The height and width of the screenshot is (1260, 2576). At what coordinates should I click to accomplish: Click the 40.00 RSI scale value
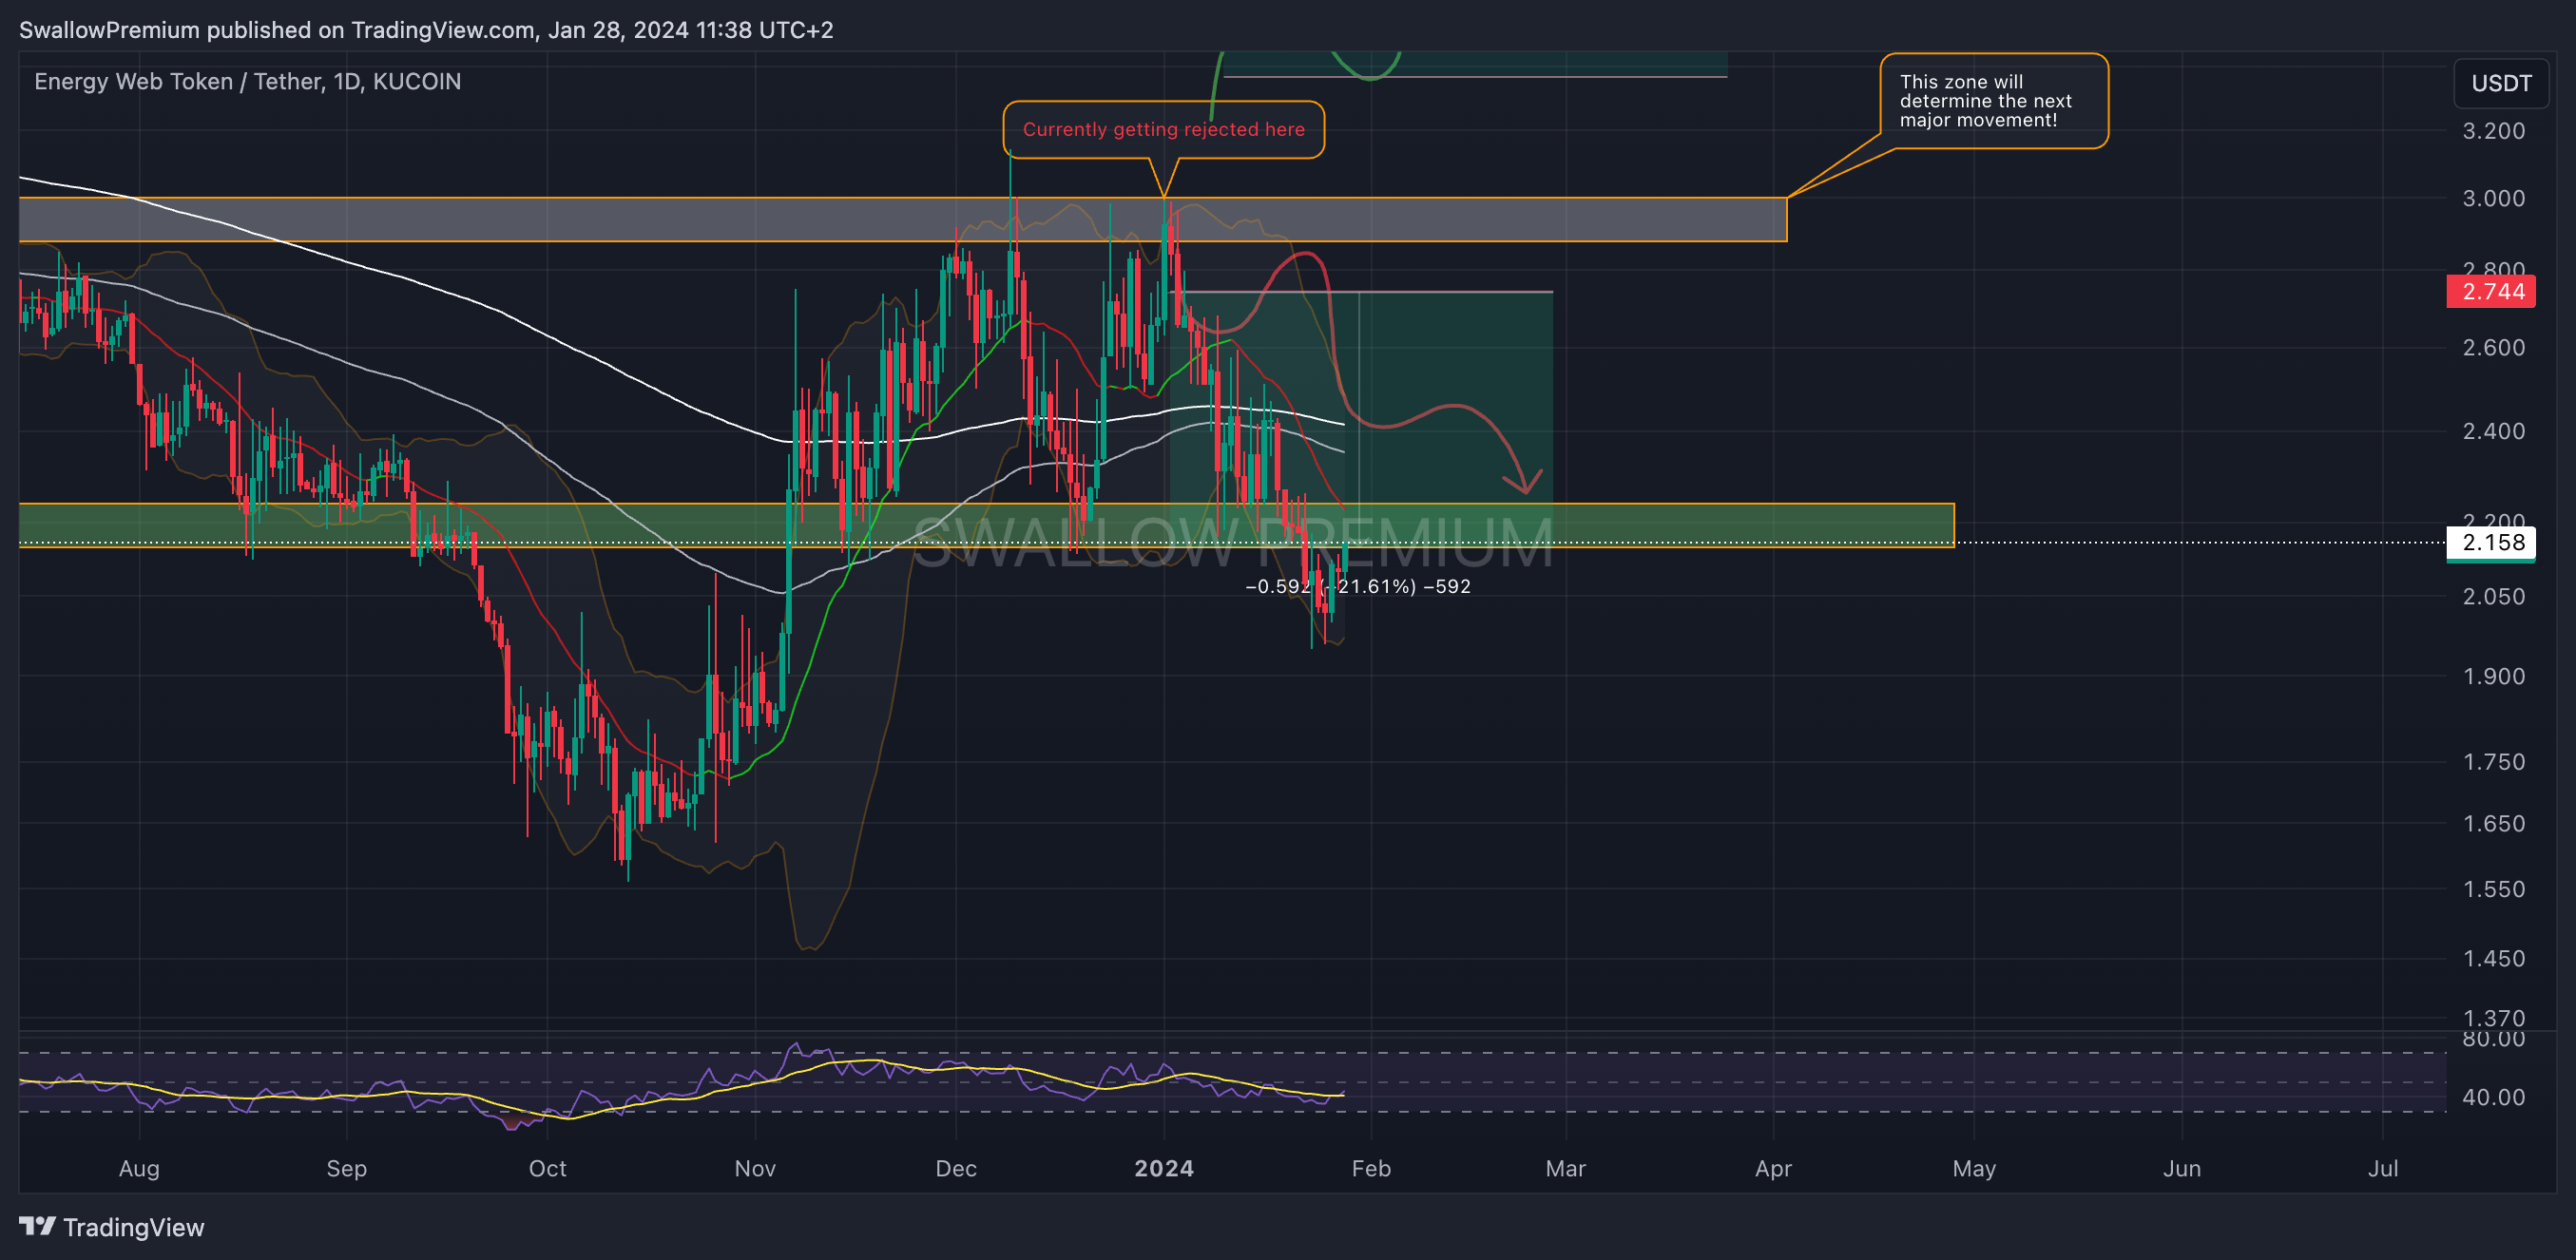coord(2493,1097)
